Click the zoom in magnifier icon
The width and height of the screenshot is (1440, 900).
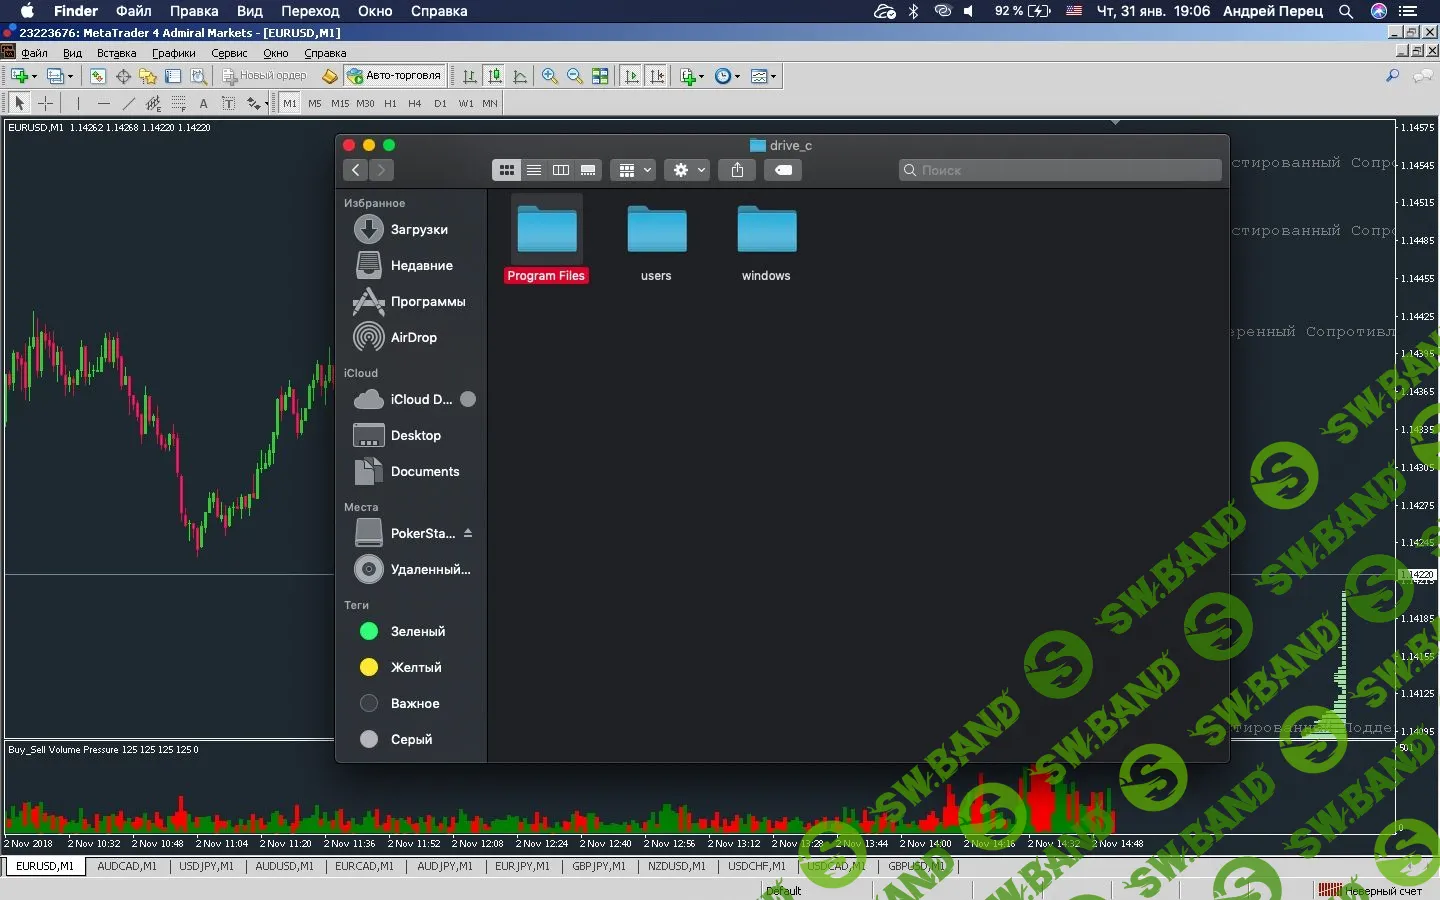tap(549, 76)
